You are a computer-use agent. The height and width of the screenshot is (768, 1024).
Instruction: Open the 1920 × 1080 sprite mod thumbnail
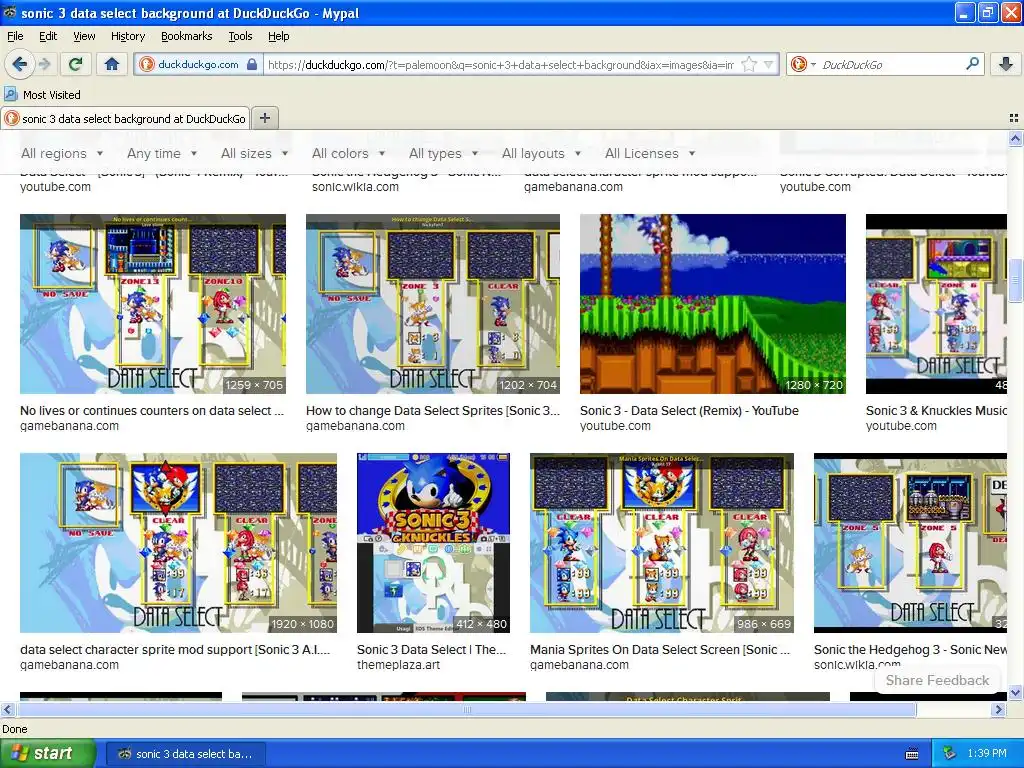click(x=178, y=543)
